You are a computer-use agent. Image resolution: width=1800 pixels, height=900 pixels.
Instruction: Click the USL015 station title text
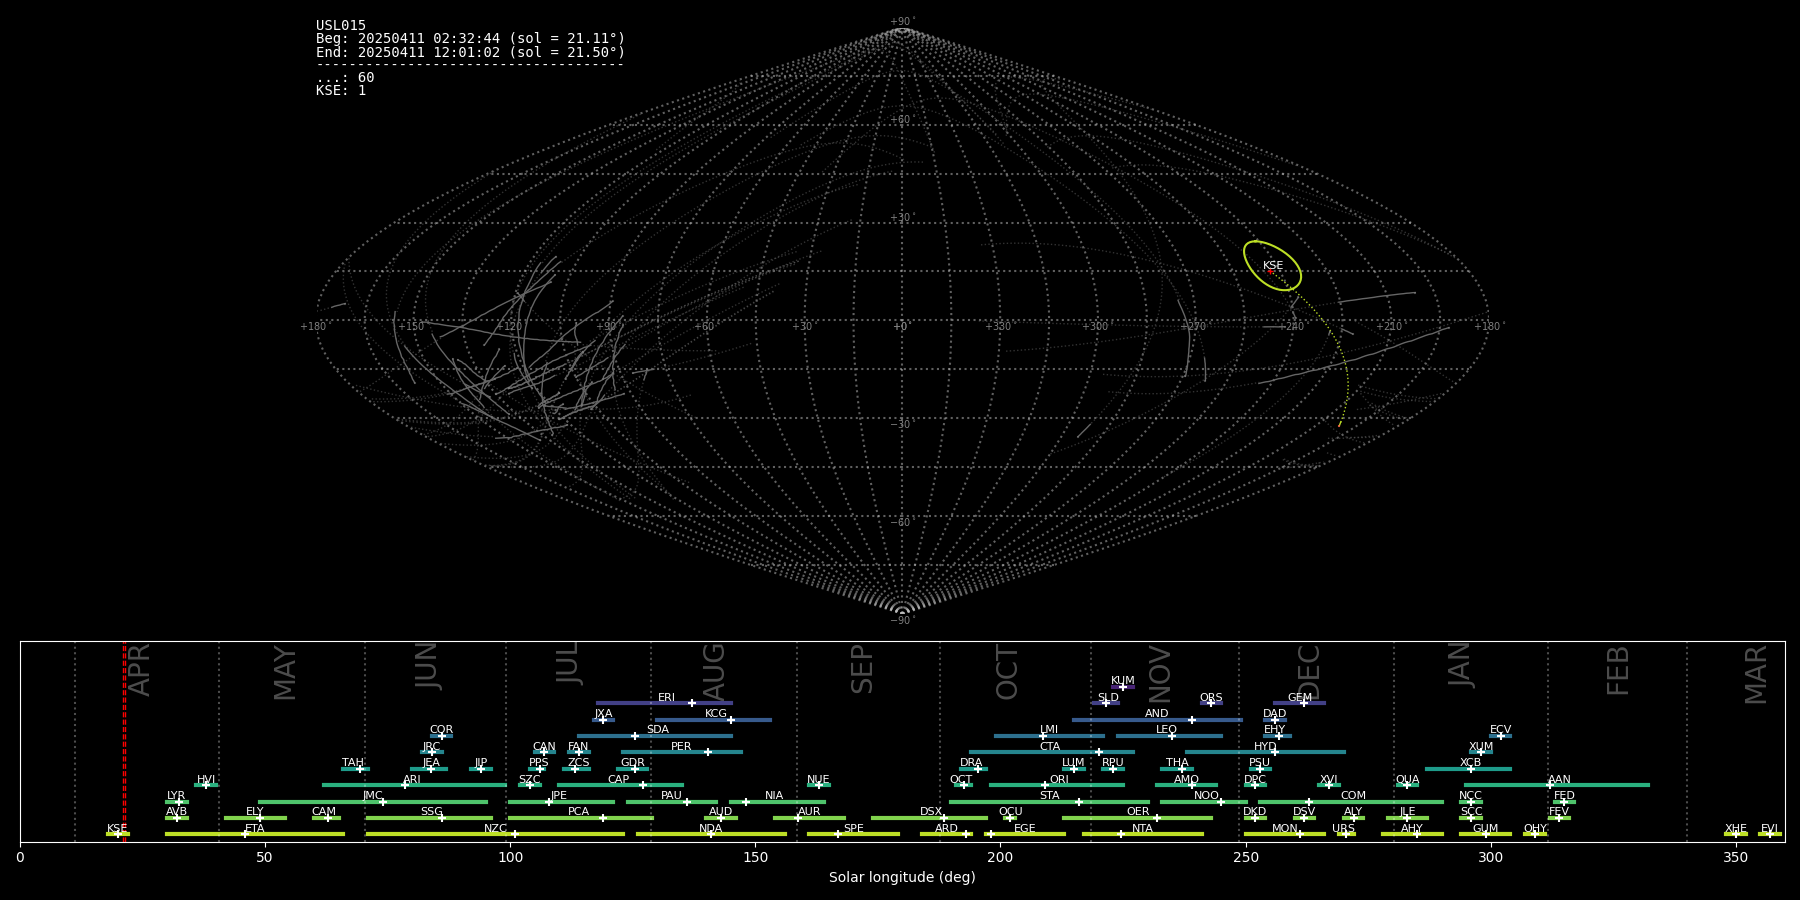[x=341, y=26]
